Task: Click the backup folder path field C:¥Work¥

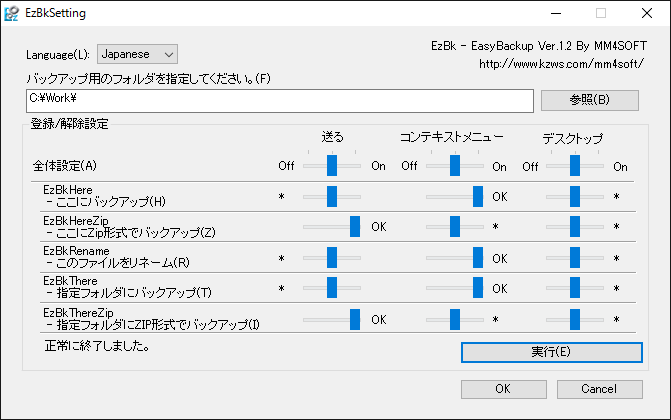Action: coord(280,101)
